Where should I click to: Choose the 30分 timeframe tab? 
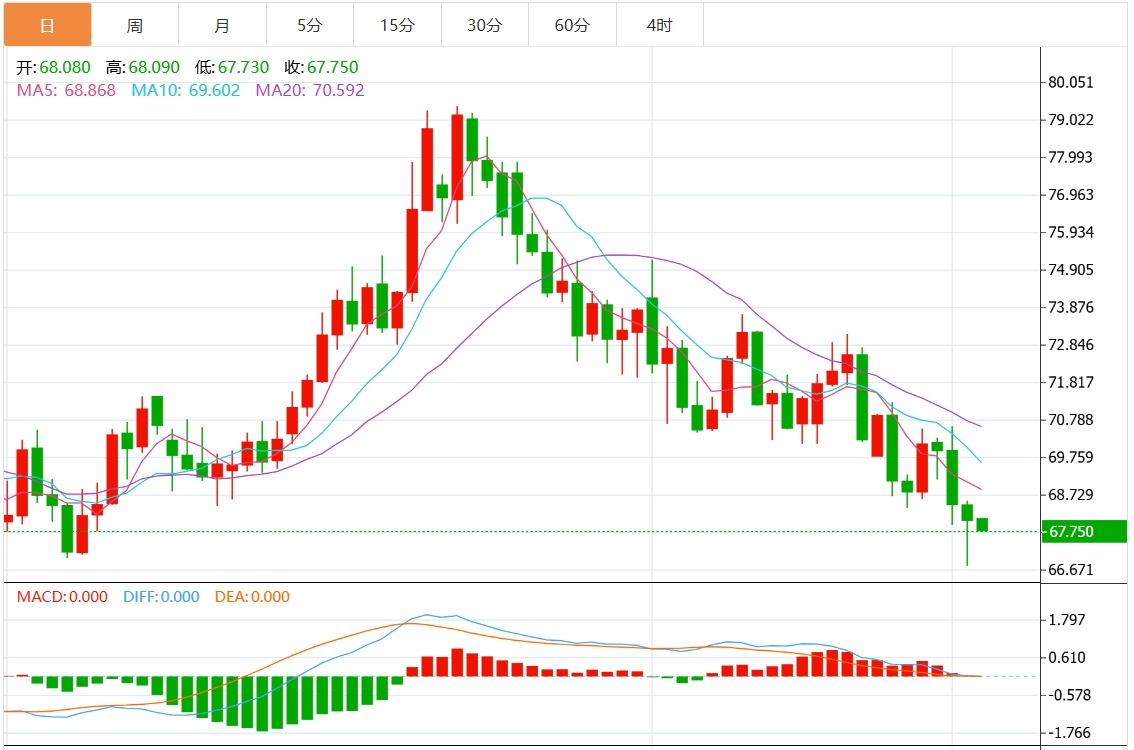pos(485,25)
